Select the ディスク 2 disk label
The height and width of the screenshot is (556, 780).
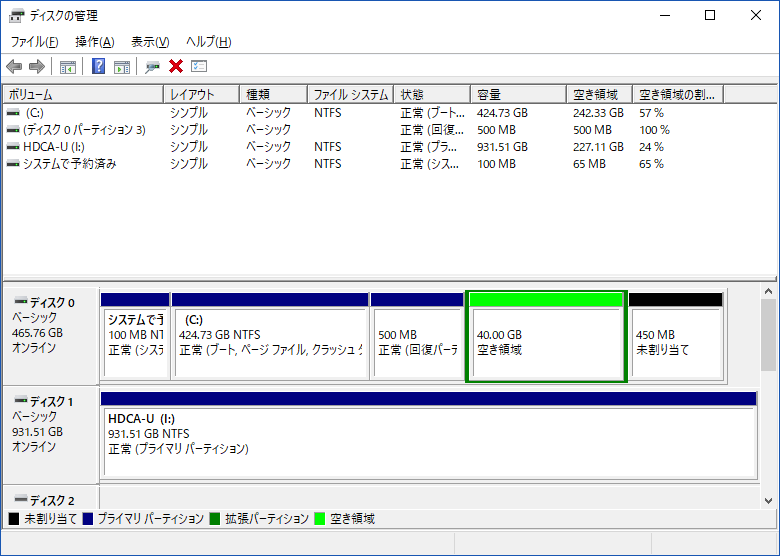point(51,498)
